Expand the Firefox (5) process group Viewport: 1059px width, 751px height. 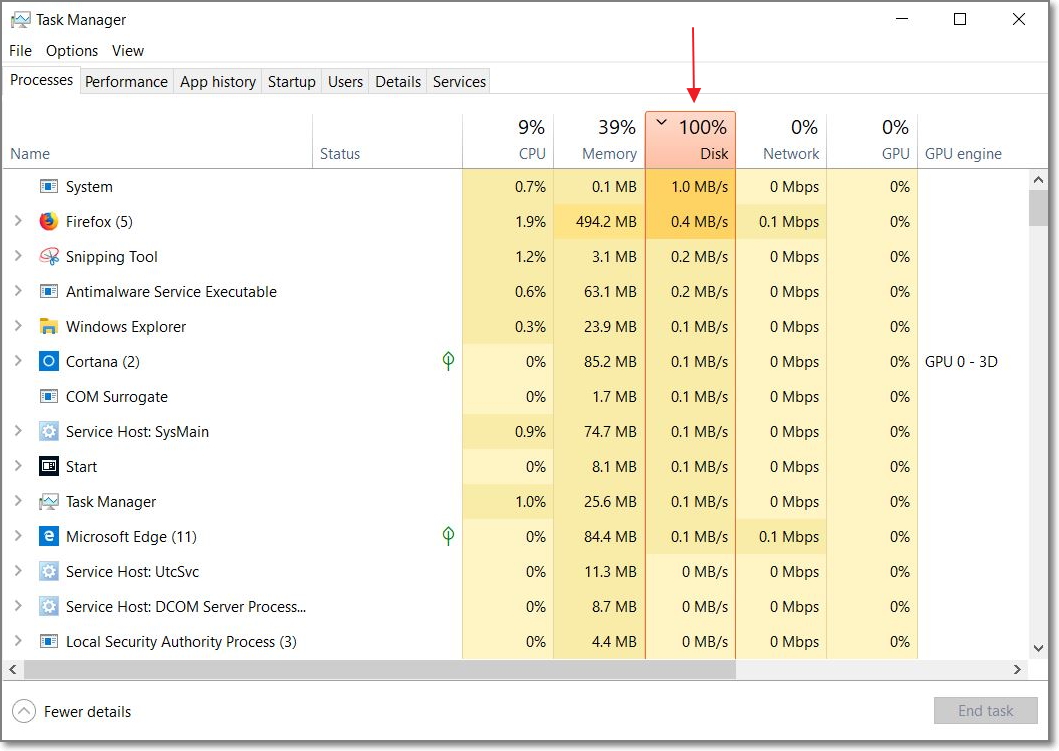[x=18, y=221]
